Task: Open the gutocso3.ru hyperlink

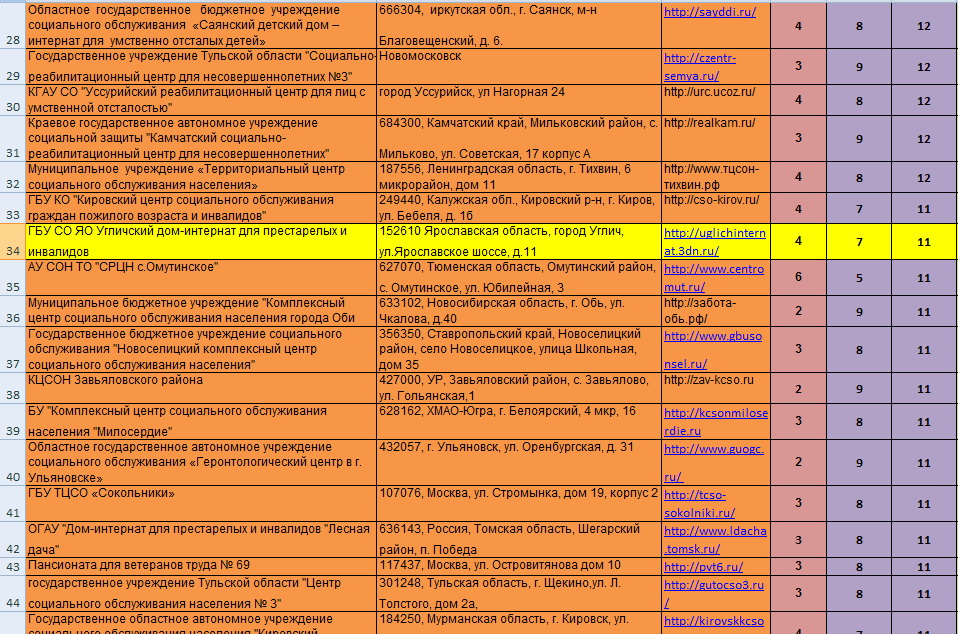Action: 714,594
